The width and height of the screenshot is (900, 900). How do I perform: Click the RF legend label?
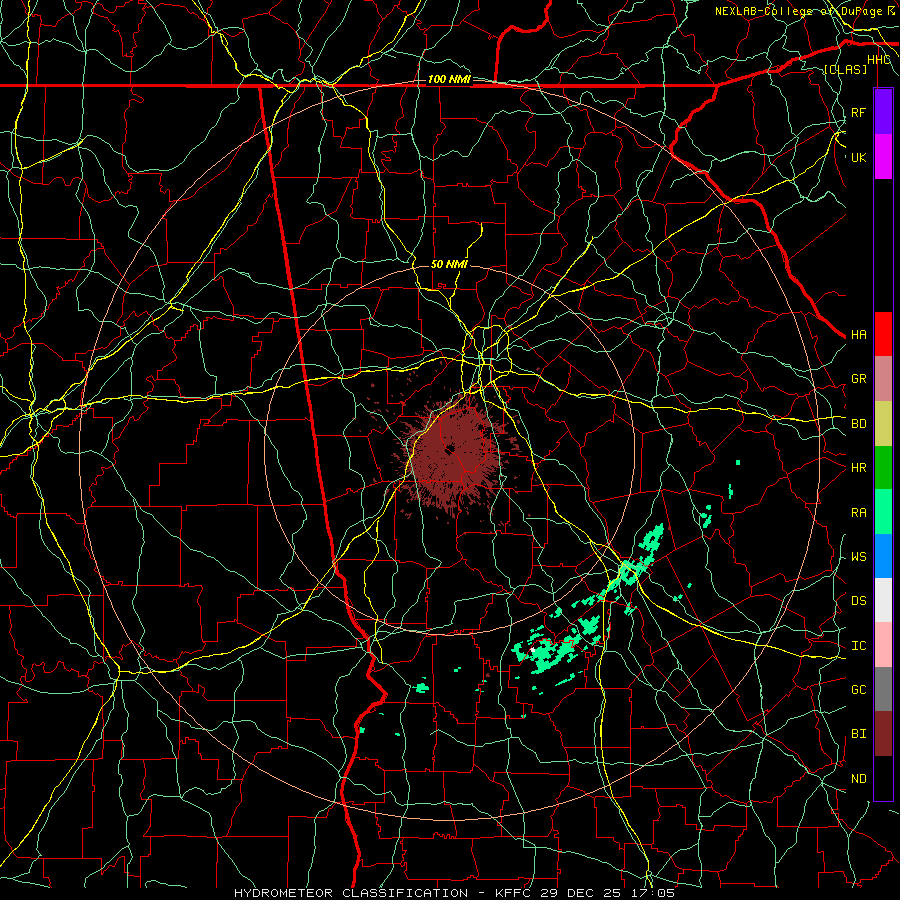[x=858, y=112]
